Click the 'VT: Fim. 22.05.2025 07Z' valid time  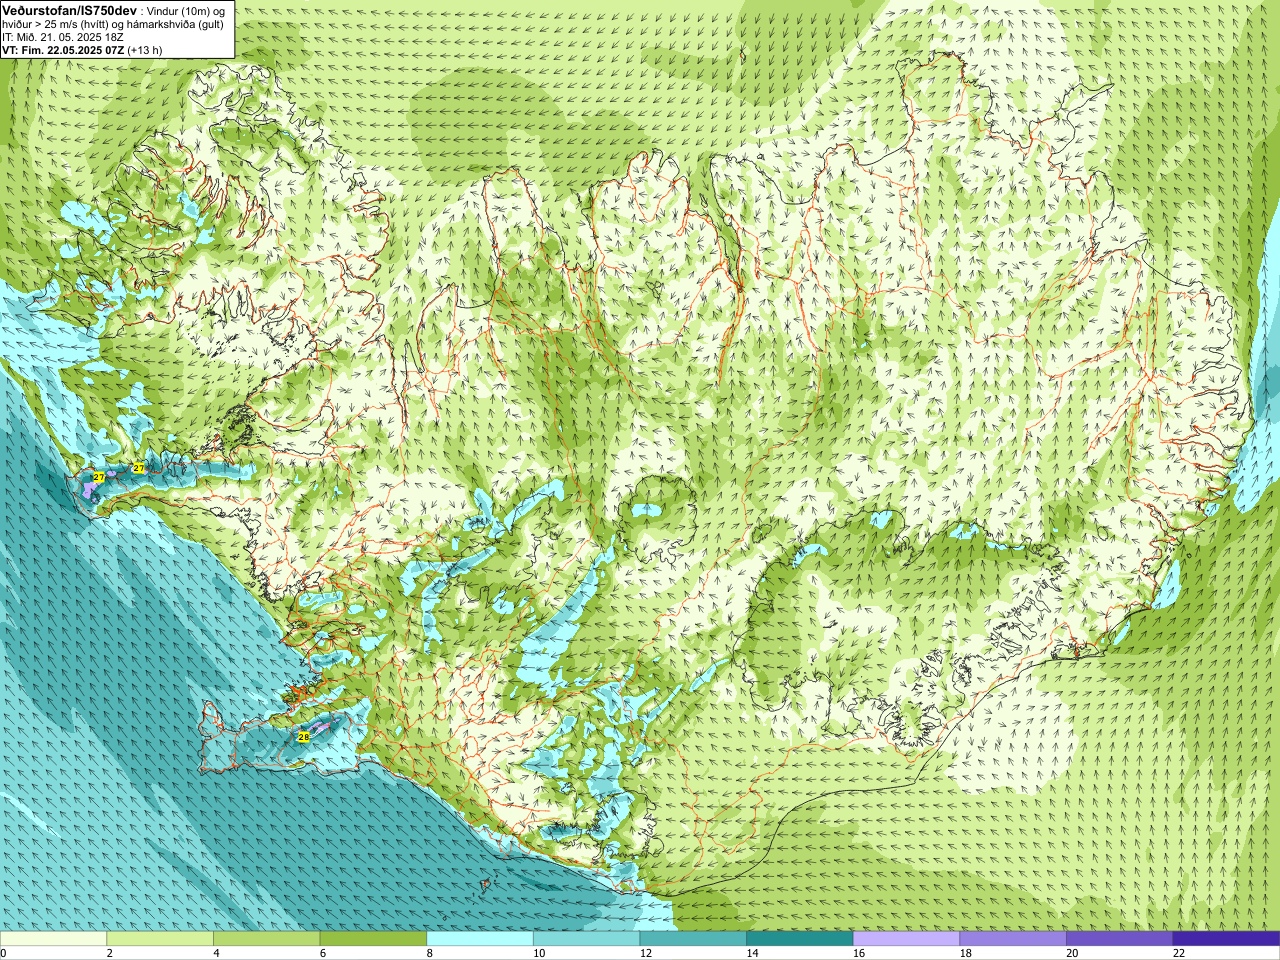(x=64, y=49)
